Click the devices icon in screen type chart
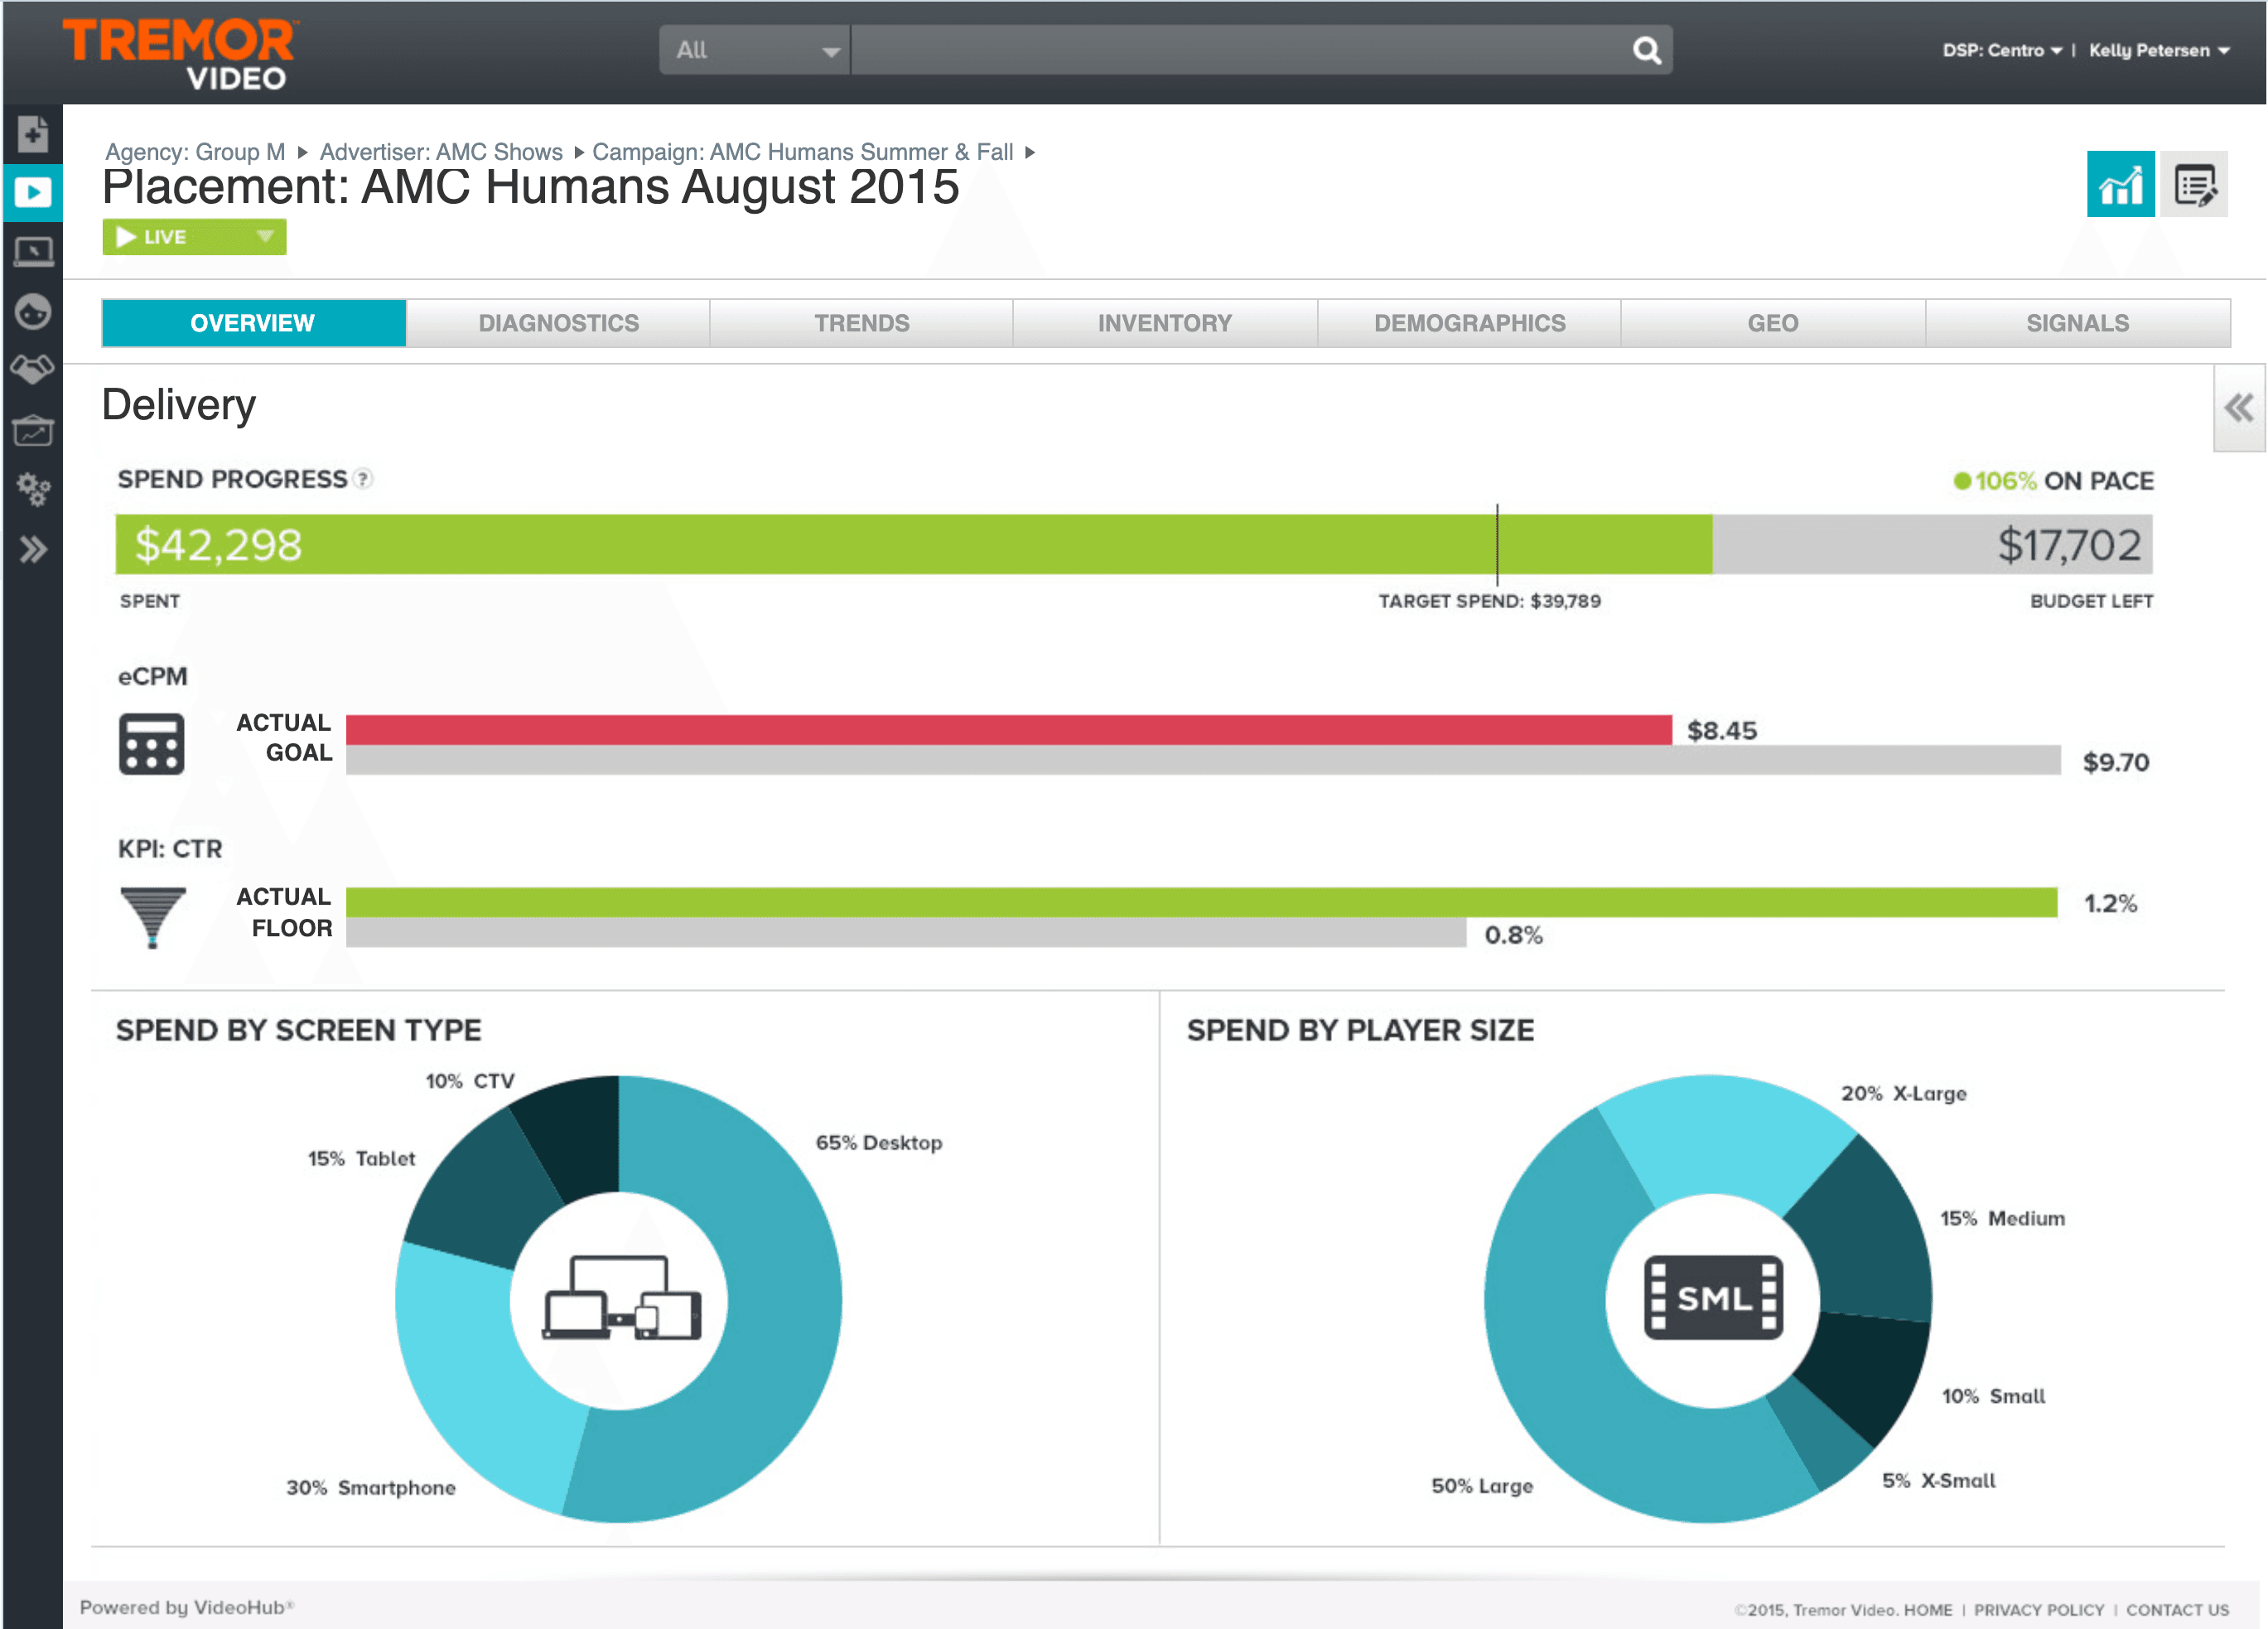This screenshot has height=1629, width=2268. point(621,1298)
